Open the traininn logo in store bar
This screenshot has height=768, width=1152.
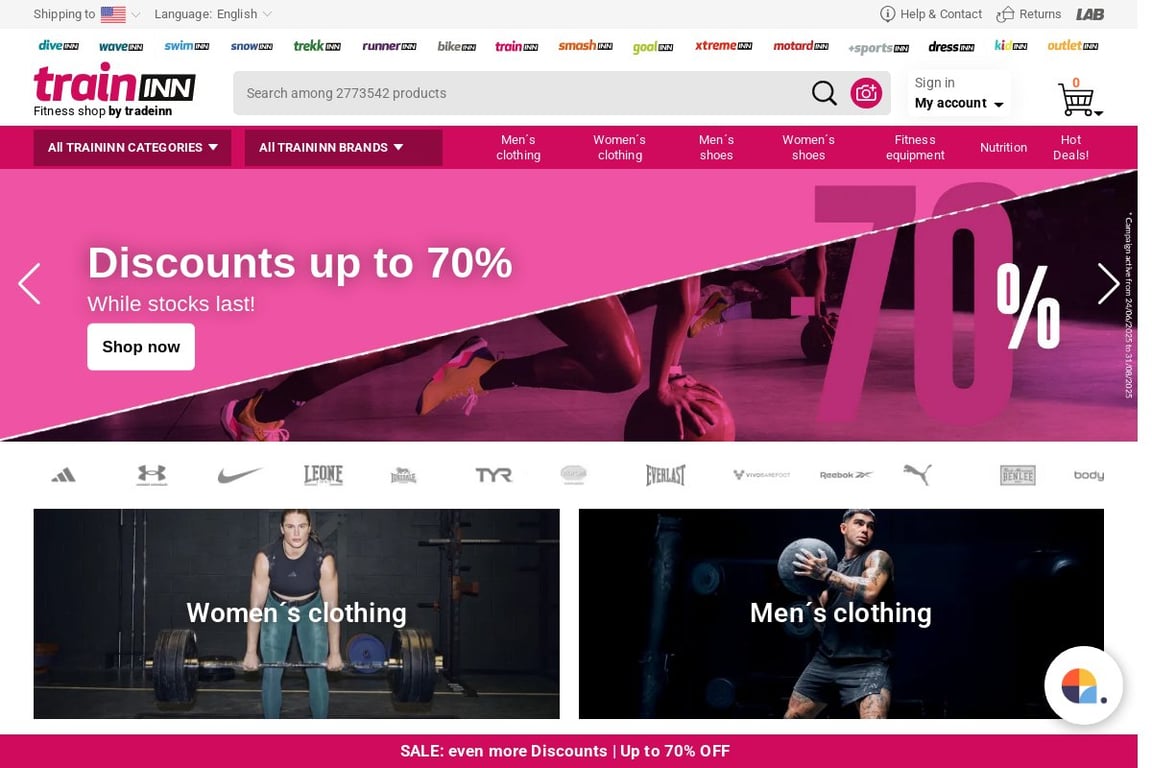click(x=516, y=46)
